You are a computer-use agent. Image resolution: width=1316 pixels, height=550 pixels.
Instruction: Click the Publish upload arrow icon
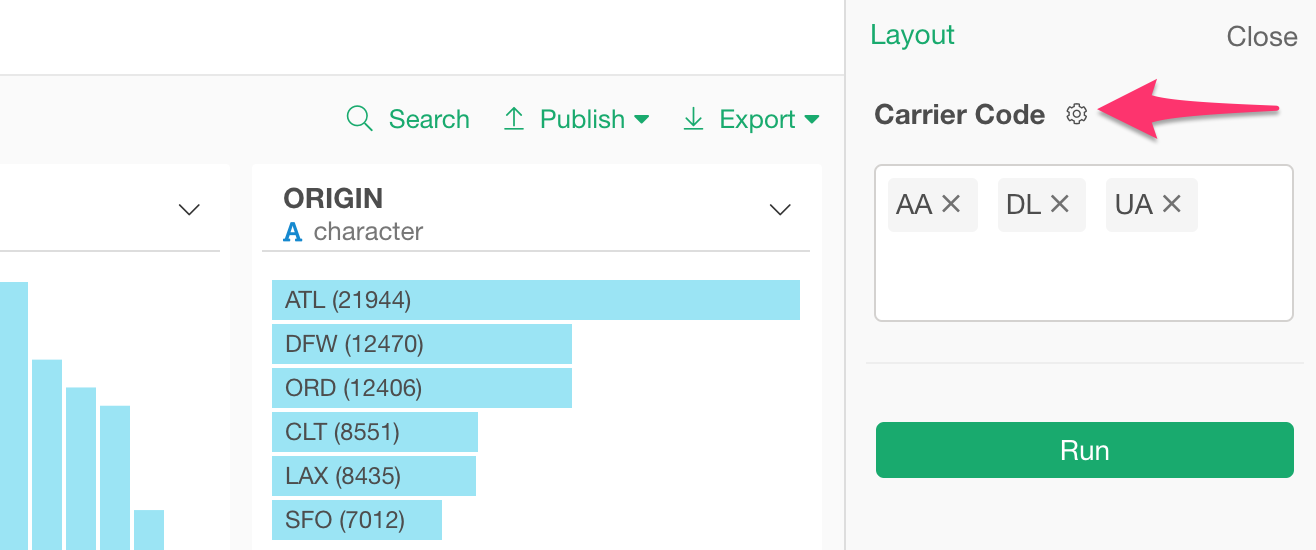514,119
